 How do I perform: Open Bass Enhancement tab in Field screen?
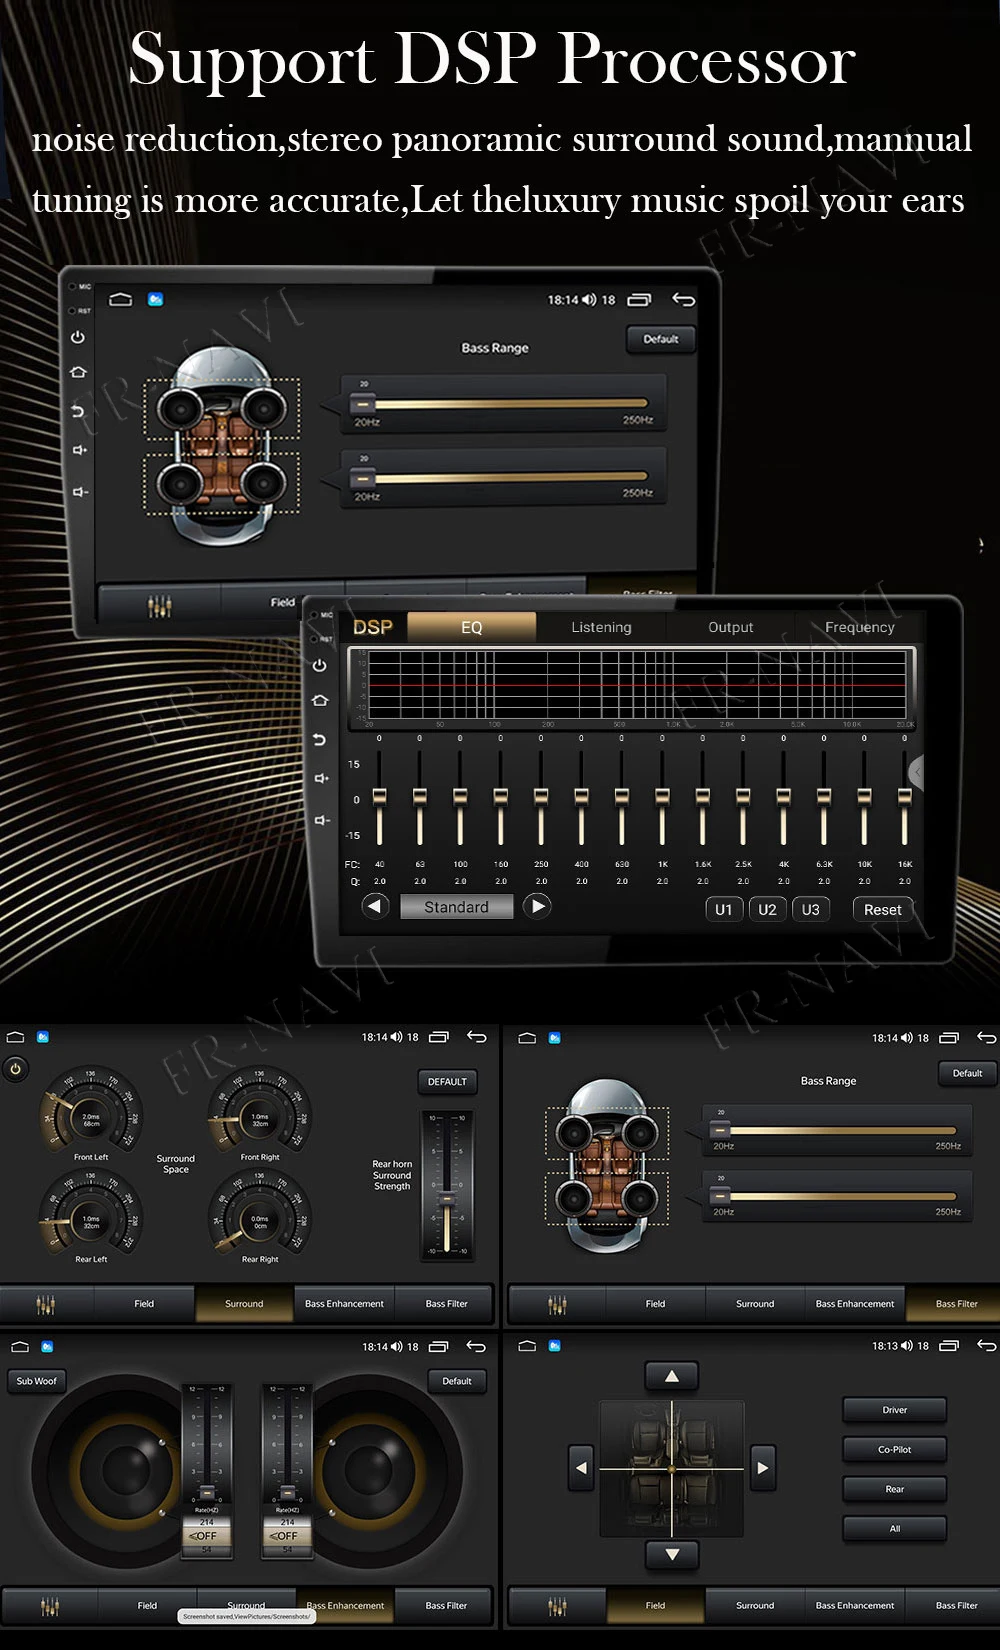click(855, 1606)
